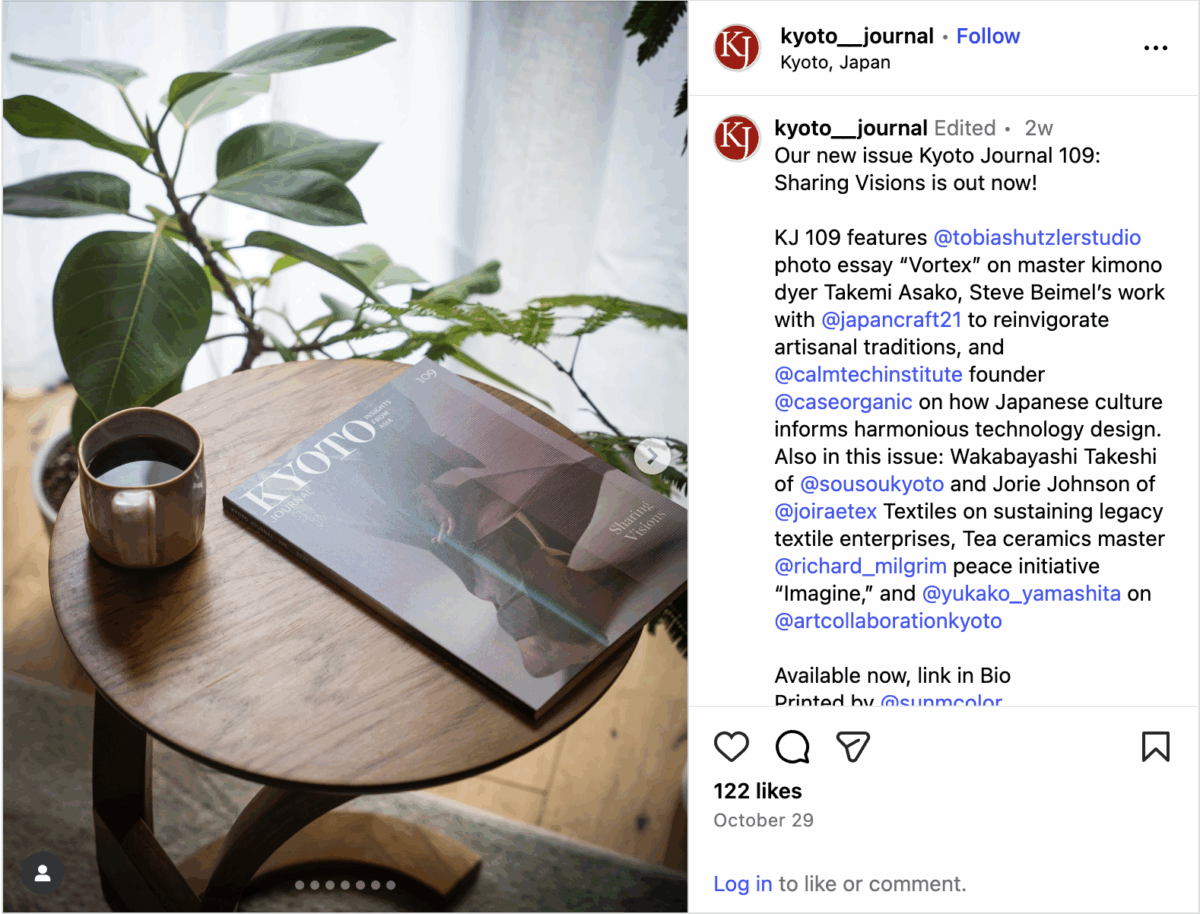Open Kyoto Journal avatar beside caption
Screen dimensions: 1200x914
(x=738, y=138)
